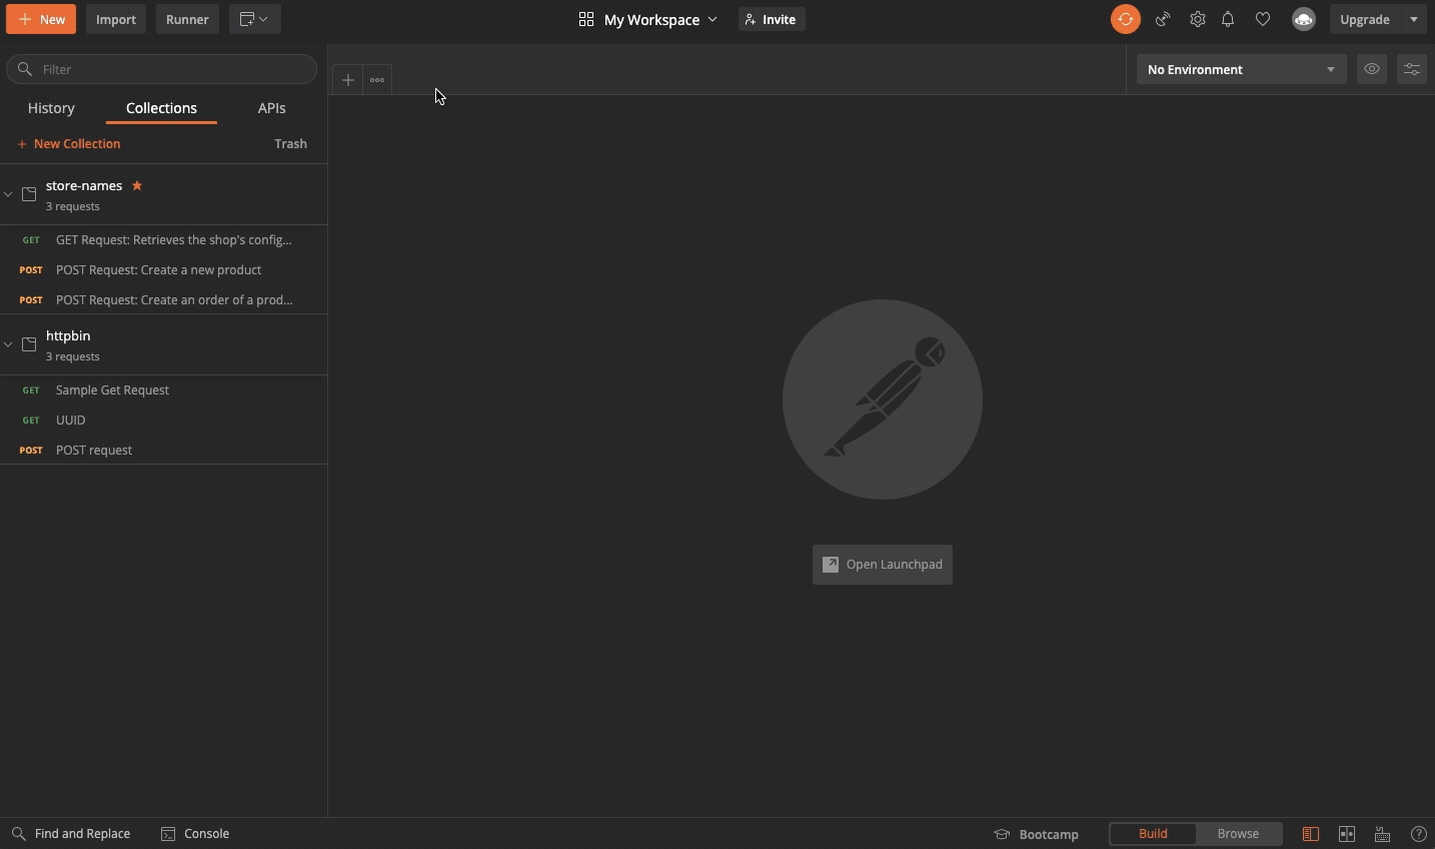Click the store-names collection folder icon
The width and height of the screenshot is (1435, 849).
tap(29, 194)
